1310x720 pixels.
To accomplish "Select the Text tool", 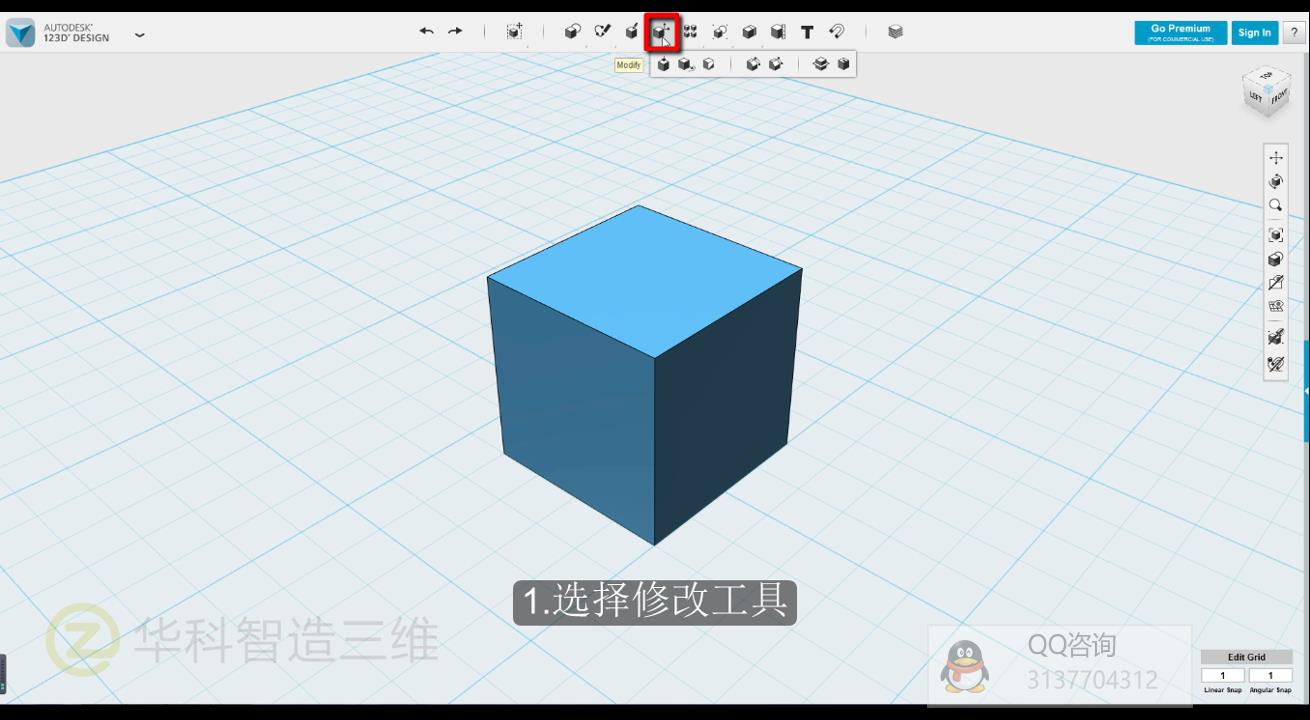I will [x=807, y=32].
